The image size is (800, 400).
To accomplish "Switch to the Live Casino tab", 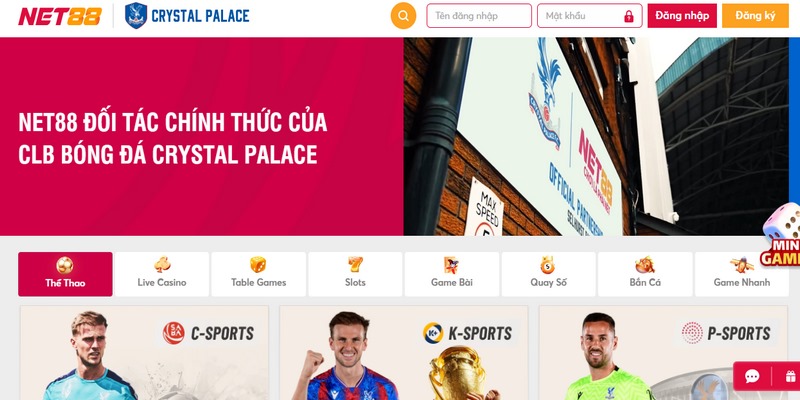I will click(162, 274).
